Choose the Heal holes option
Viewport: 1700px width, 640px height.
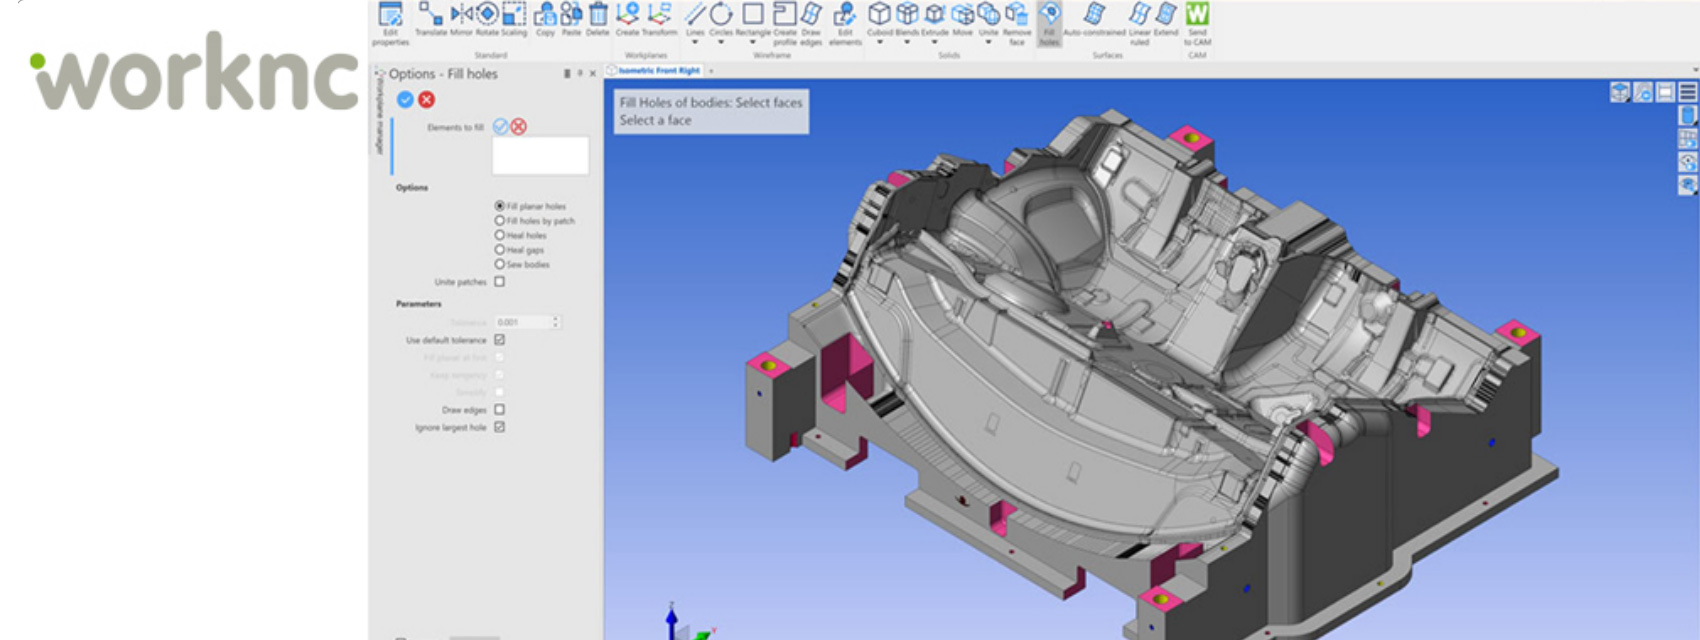pos(500,235)
